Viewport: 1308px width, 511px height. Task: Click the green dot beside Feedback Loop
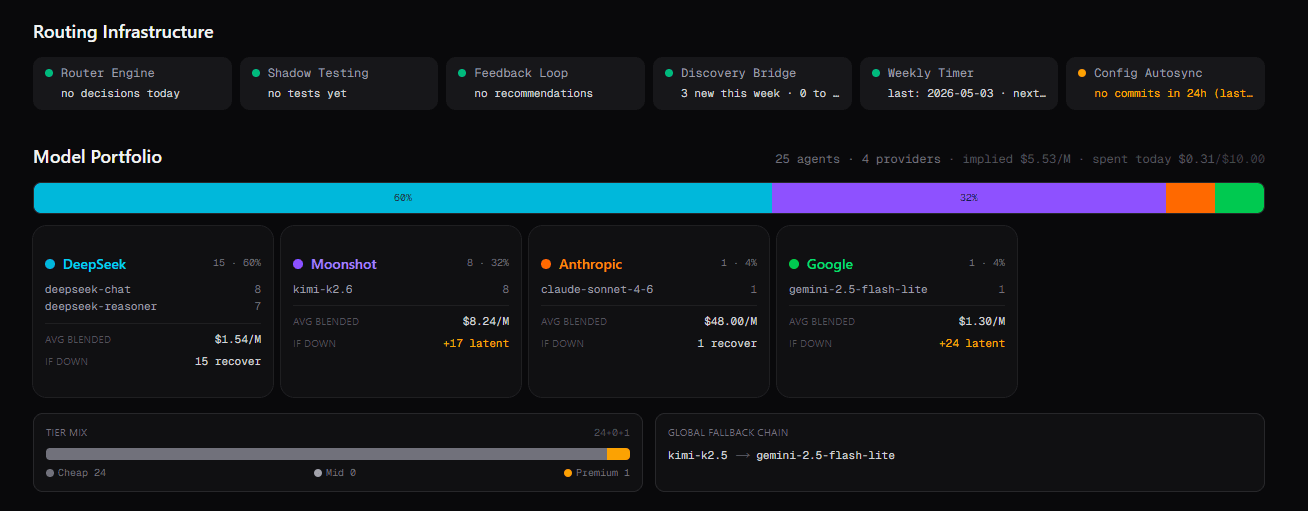click(462, 73)
